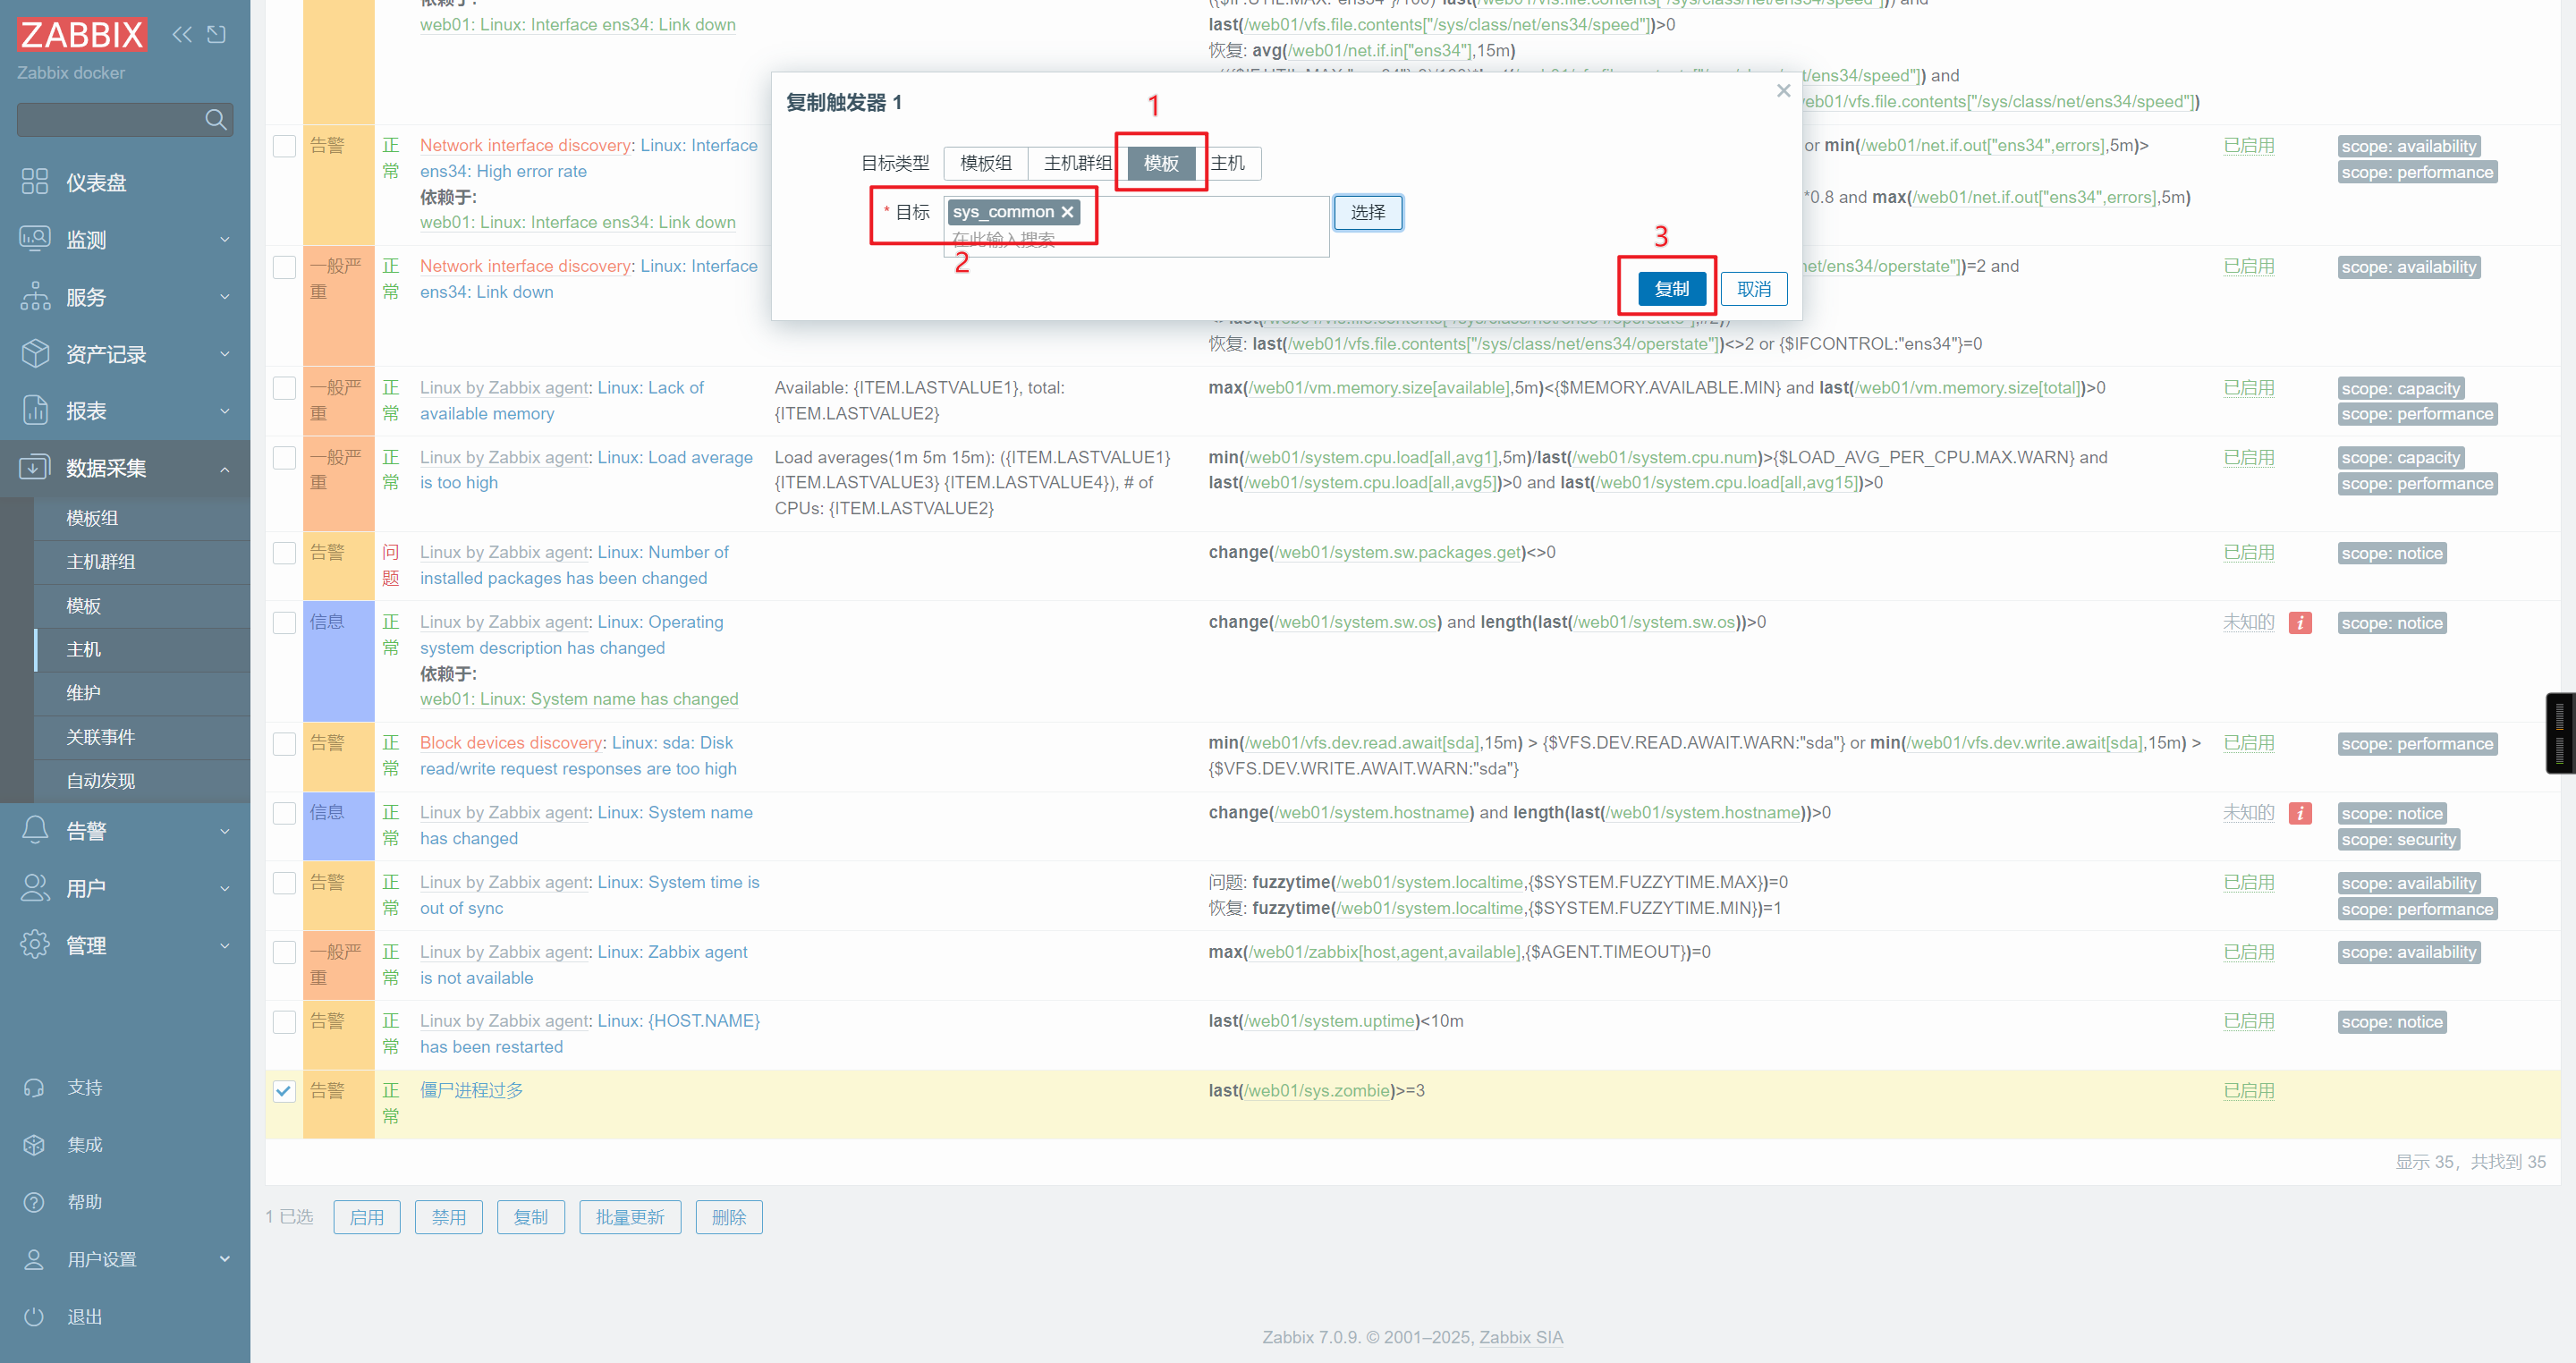The height and width of the screenshot is (1363, 2576).
Task: Click 退出 sign out
Action: coord(84,1316)
